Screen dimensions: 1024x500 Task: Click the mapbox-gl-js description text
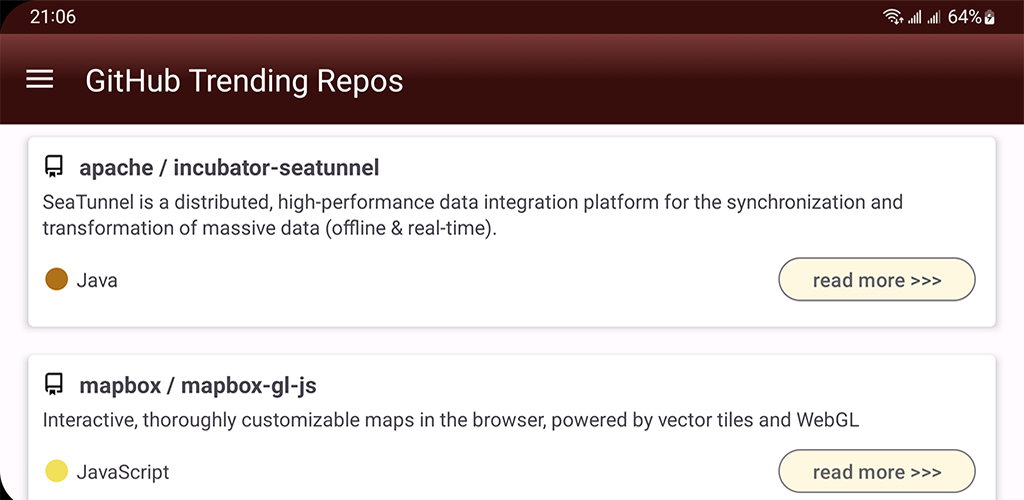[451, 420]
